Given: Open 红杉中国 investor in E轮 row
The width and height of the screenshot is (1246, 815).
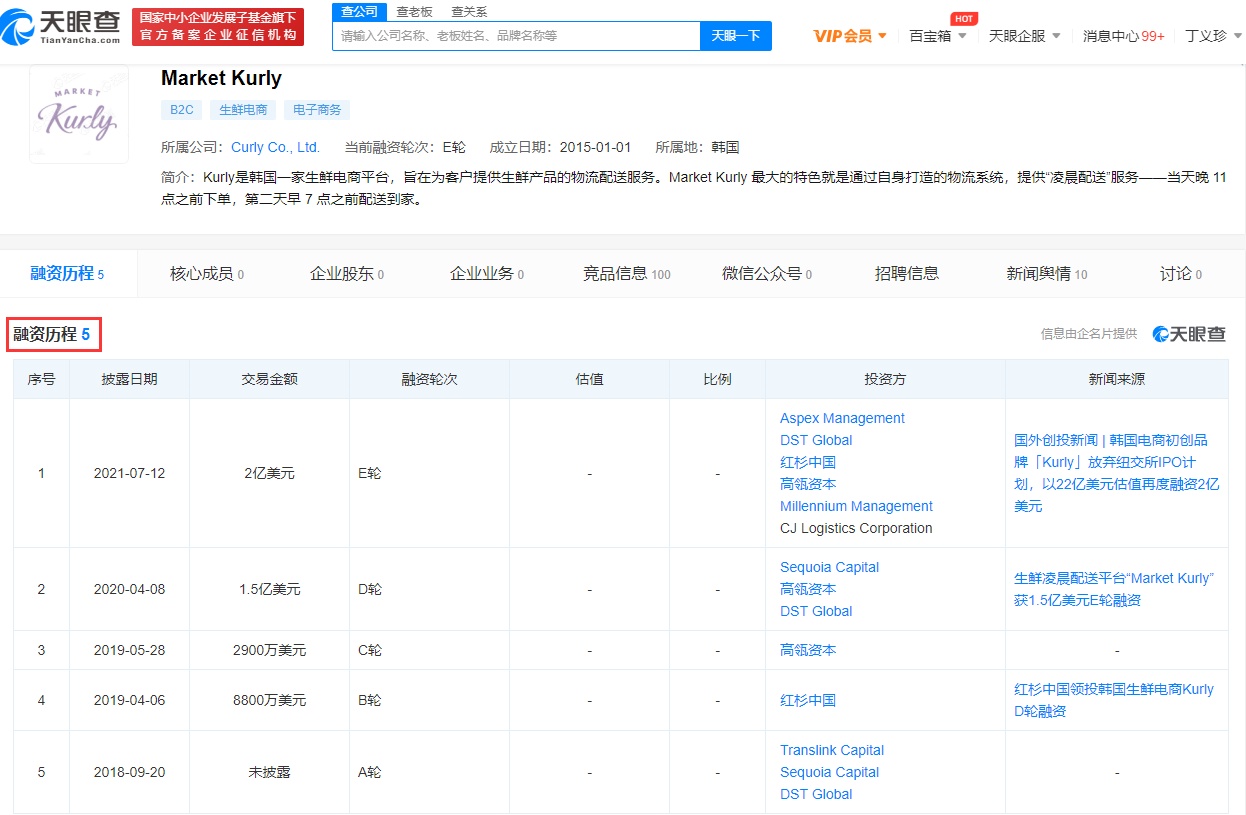Looking at the screenshot, I should (x=808, y=462).
